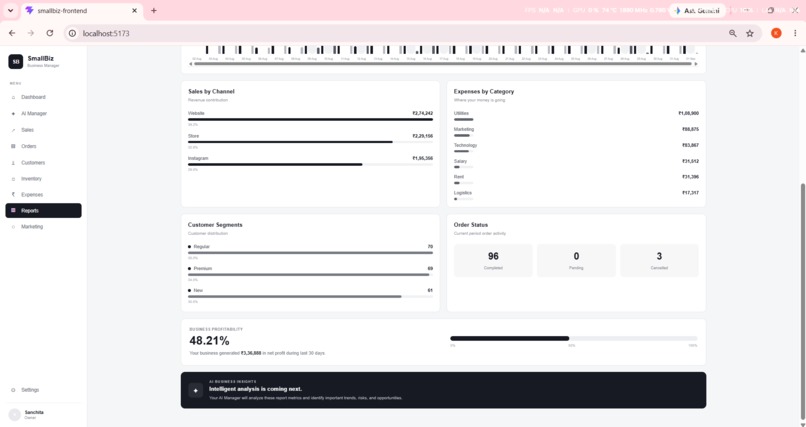Image resolution: width=806 pixels, height=427 pixels.
Task: Reload the page
Action: click(x=50, y=33)
